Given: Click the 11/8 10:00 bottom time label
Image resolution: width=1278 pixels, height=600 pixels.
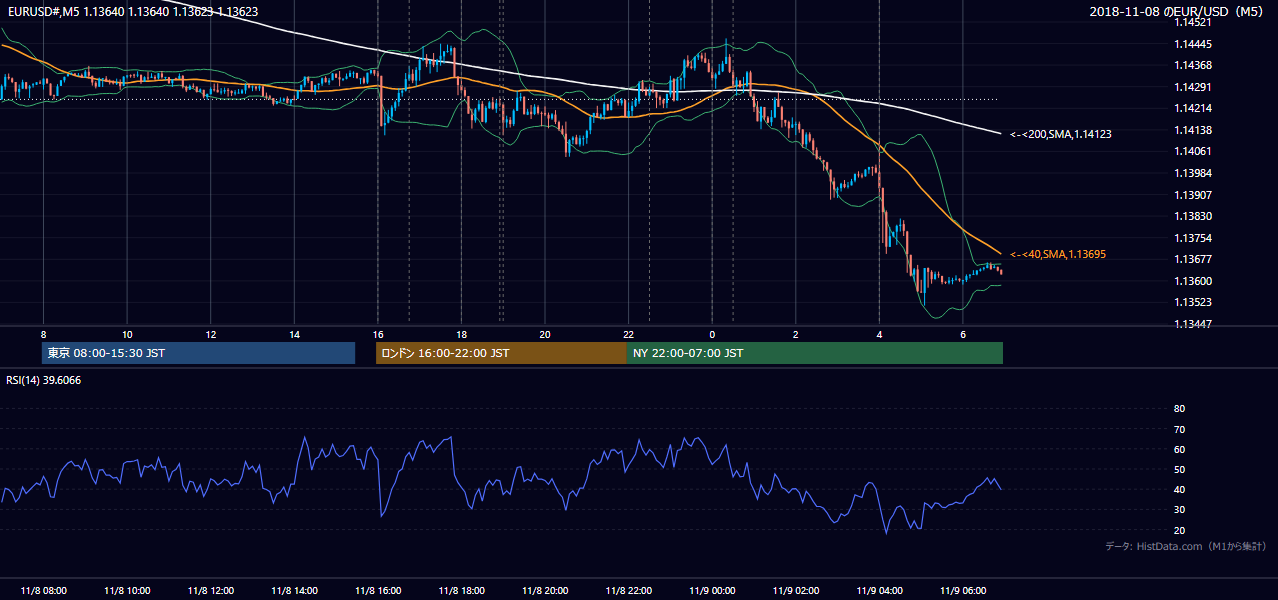Looking at the screenshot, I should pos(127,591).
